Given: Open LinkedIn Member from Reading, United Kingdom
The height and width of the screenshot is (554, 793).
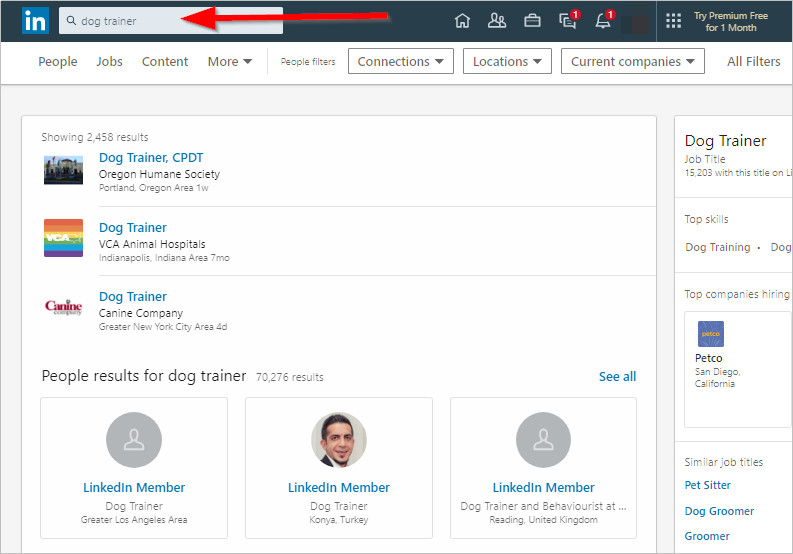Looking at the screenshot, I should coord(544,487).
